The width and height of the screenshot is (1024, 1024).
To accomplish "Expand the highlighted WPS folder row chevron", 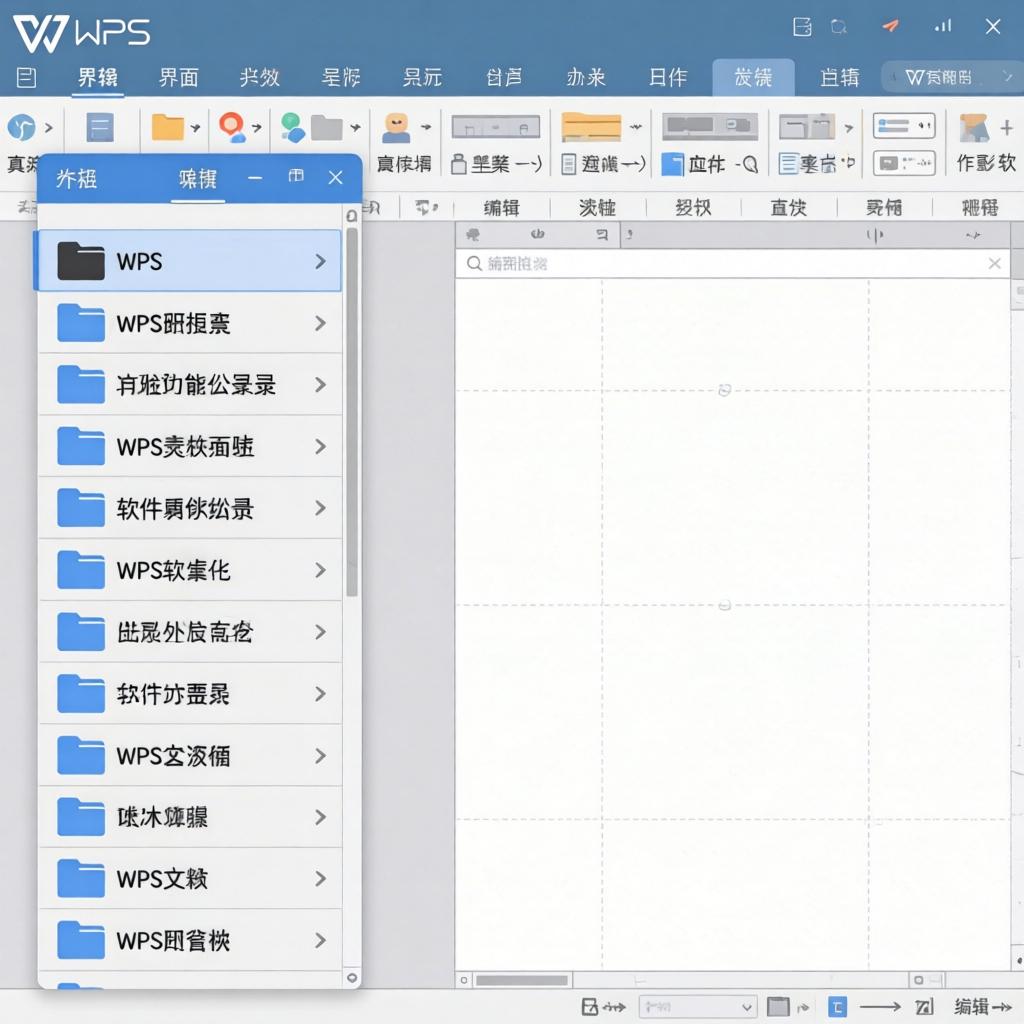I will [x=320, y=261].
